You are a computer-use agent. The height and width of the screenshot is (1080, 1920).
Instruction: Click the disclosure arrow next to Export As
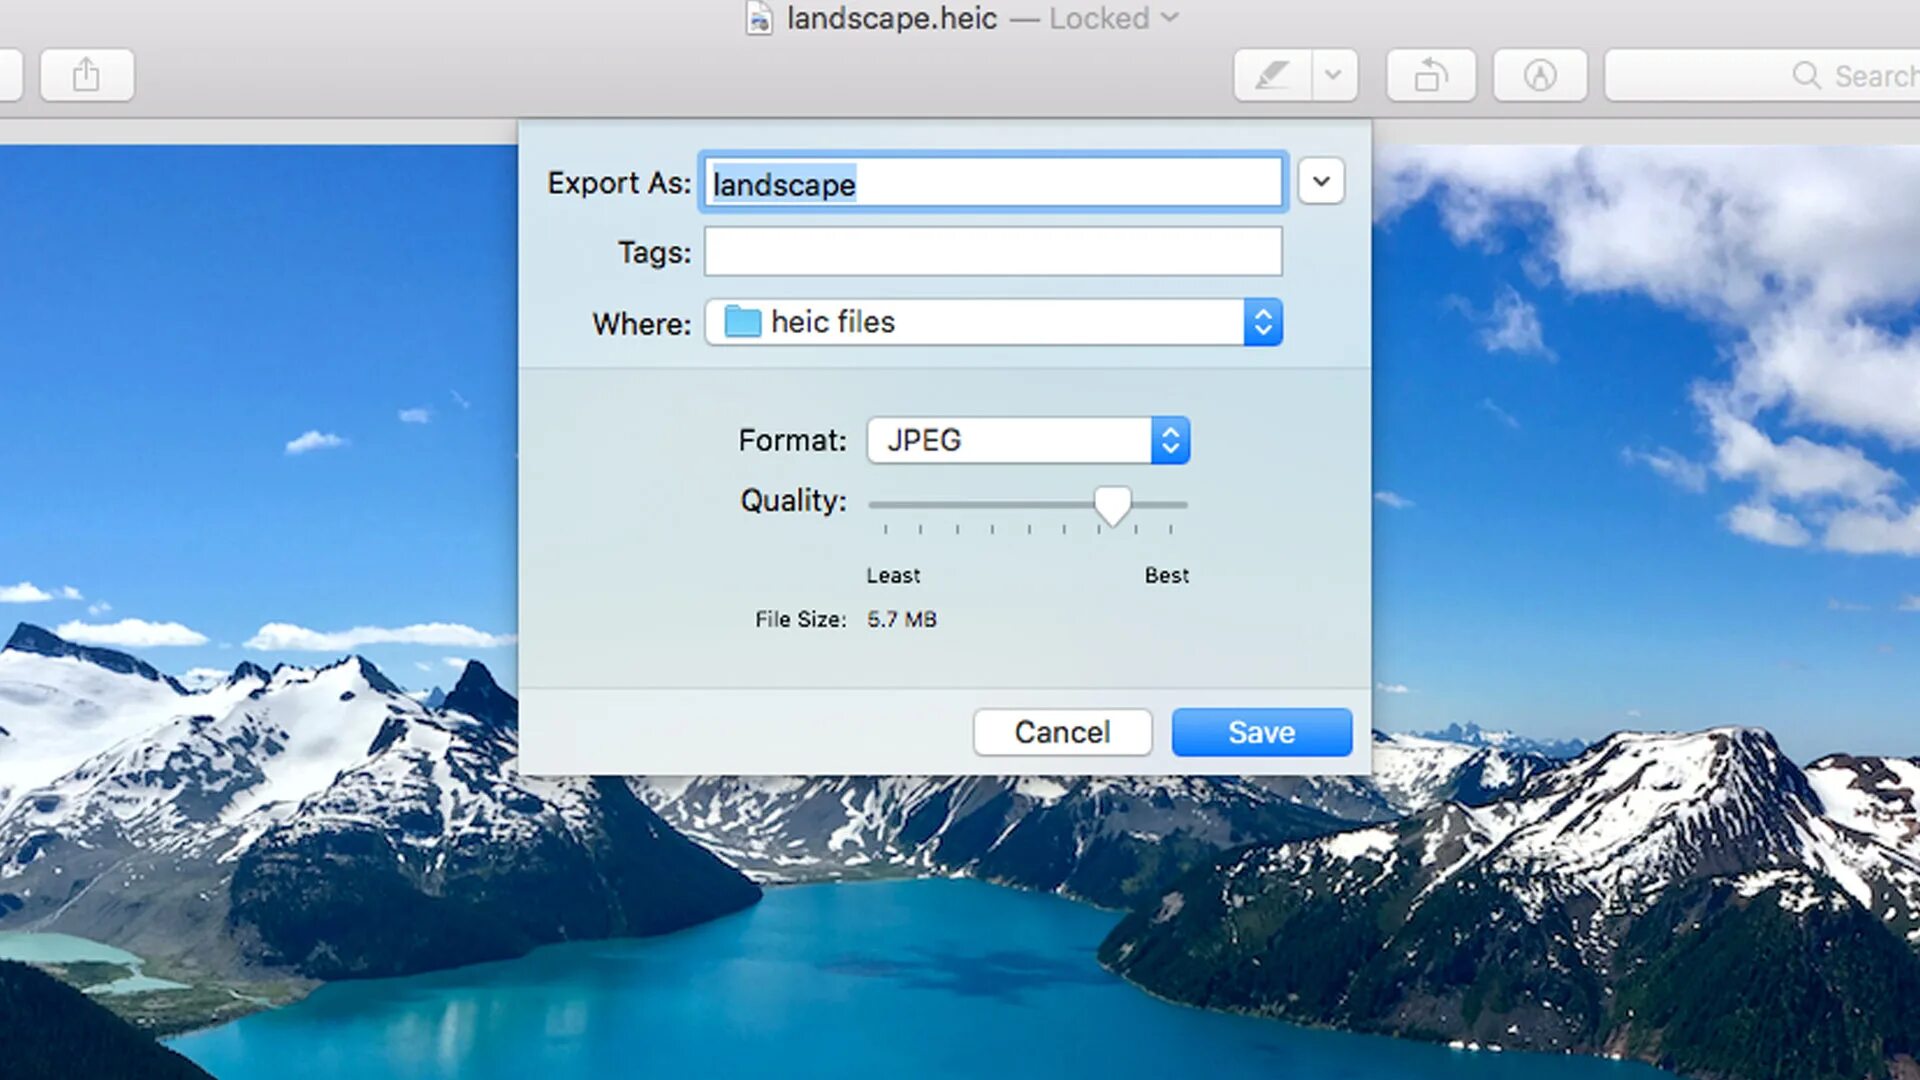[1319, 183]
